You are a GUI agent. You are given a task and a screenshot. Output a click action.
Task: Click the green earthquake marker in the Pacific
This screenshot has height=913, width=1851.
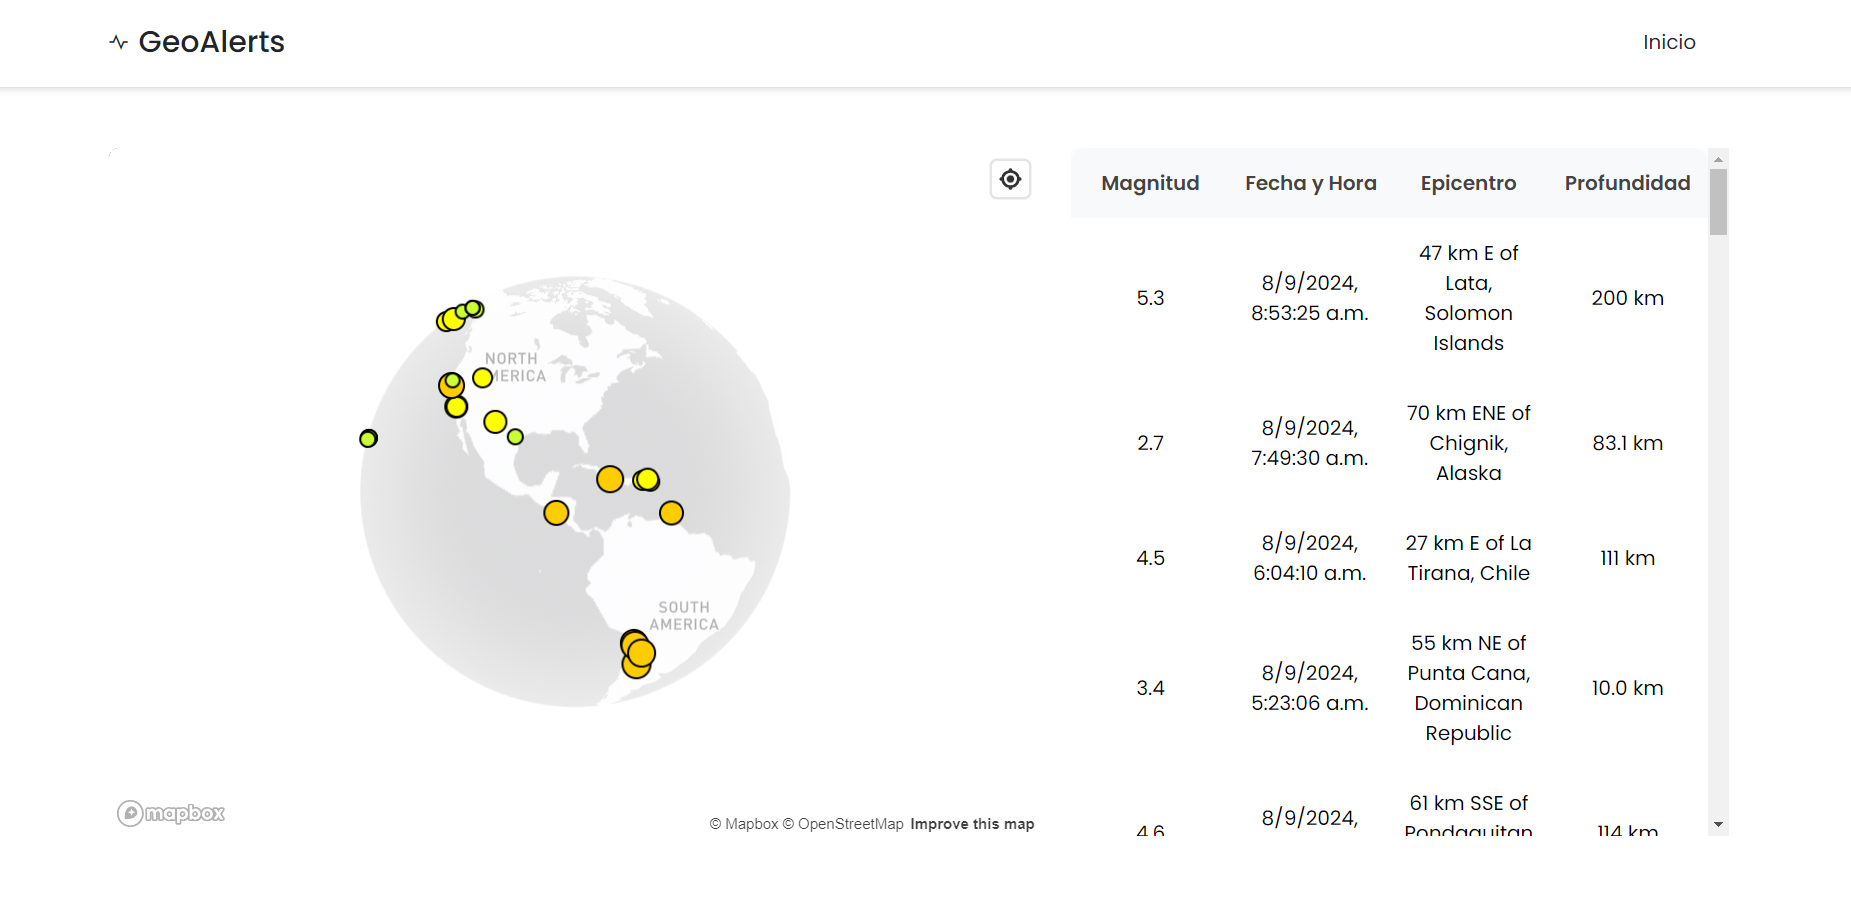click(368, 438)
